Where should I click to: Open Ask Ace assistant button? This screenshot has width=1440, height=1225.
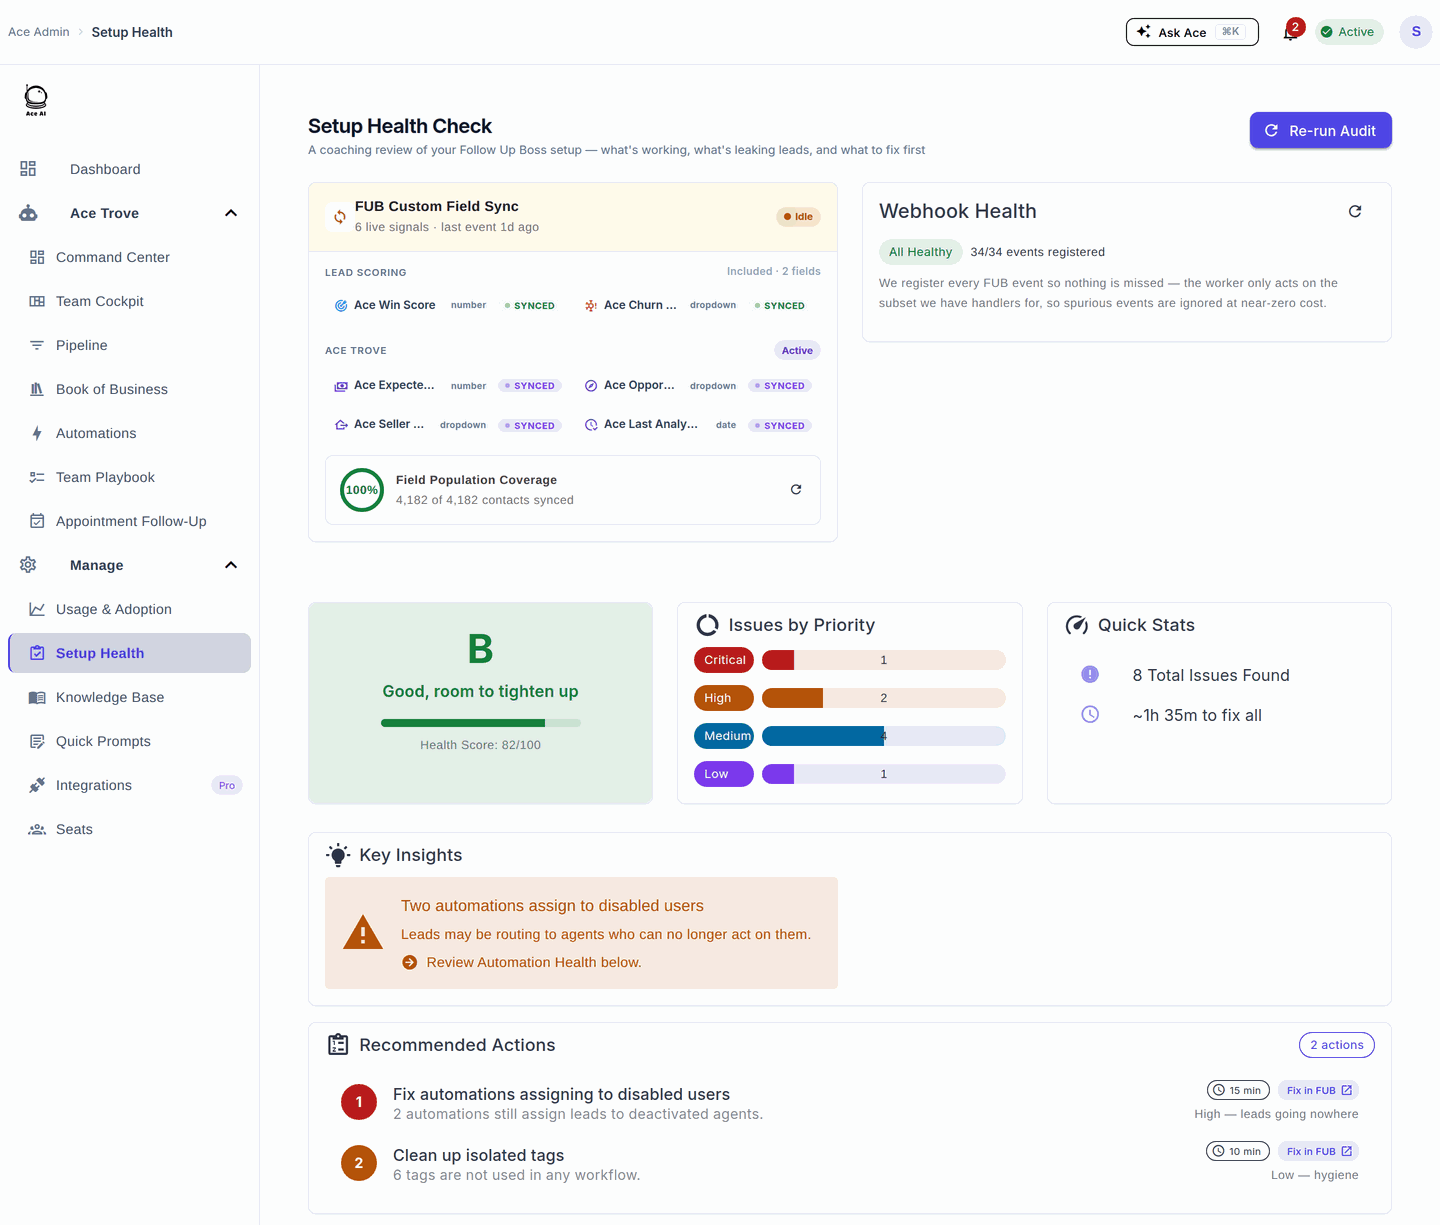click(1192, 32)
